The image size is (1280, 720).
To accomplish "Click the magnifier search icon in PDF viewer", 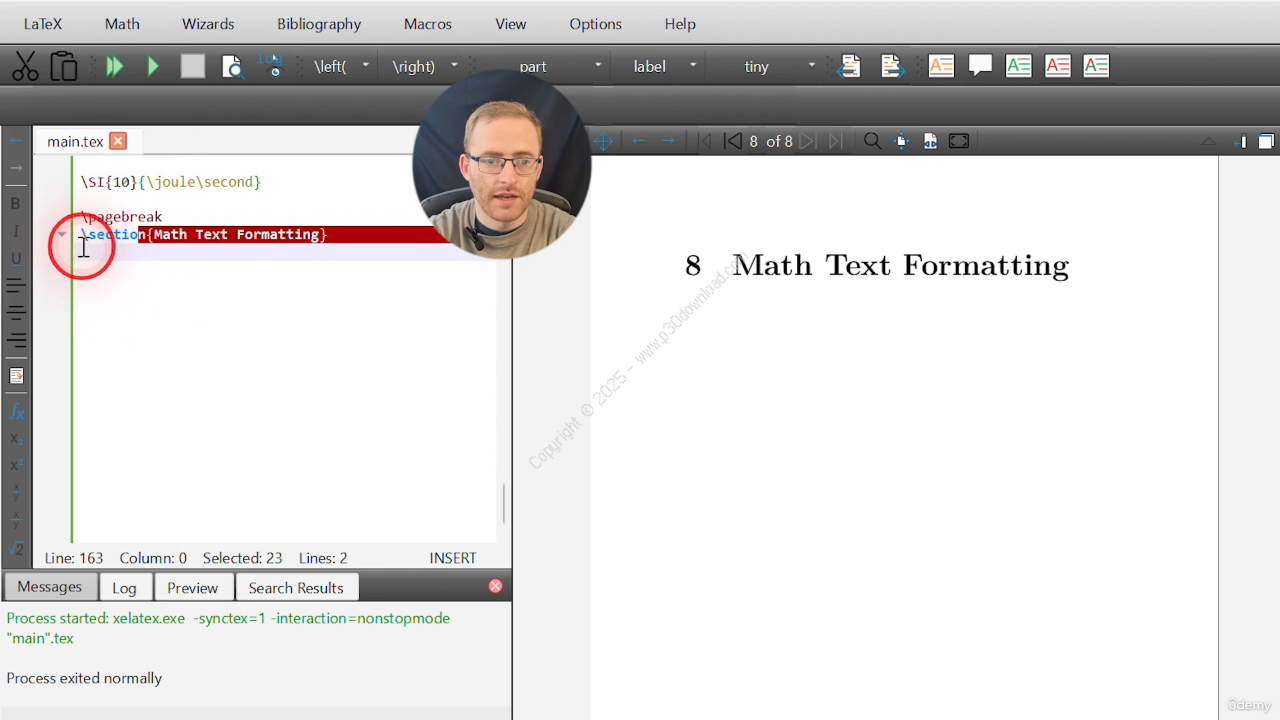I will pos(872,141).
